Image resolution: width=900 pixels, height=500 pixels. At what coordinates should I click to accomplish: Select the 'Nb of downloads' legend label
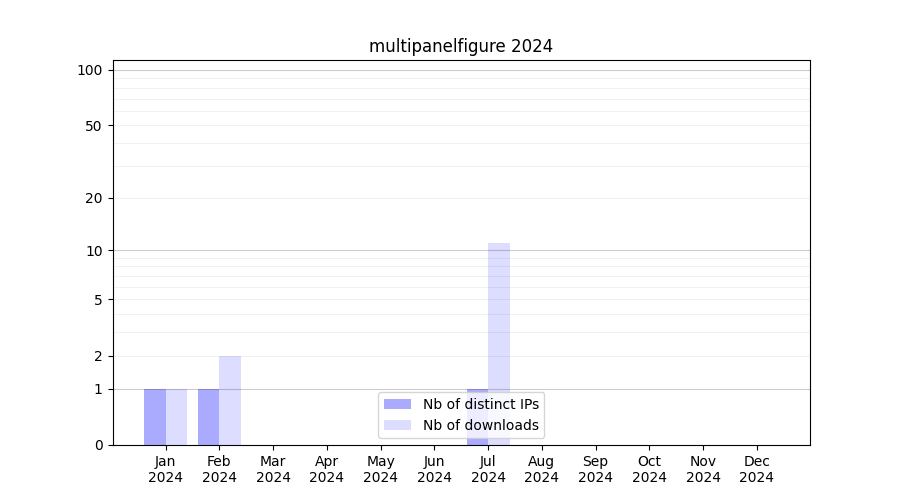pos(481,425)
